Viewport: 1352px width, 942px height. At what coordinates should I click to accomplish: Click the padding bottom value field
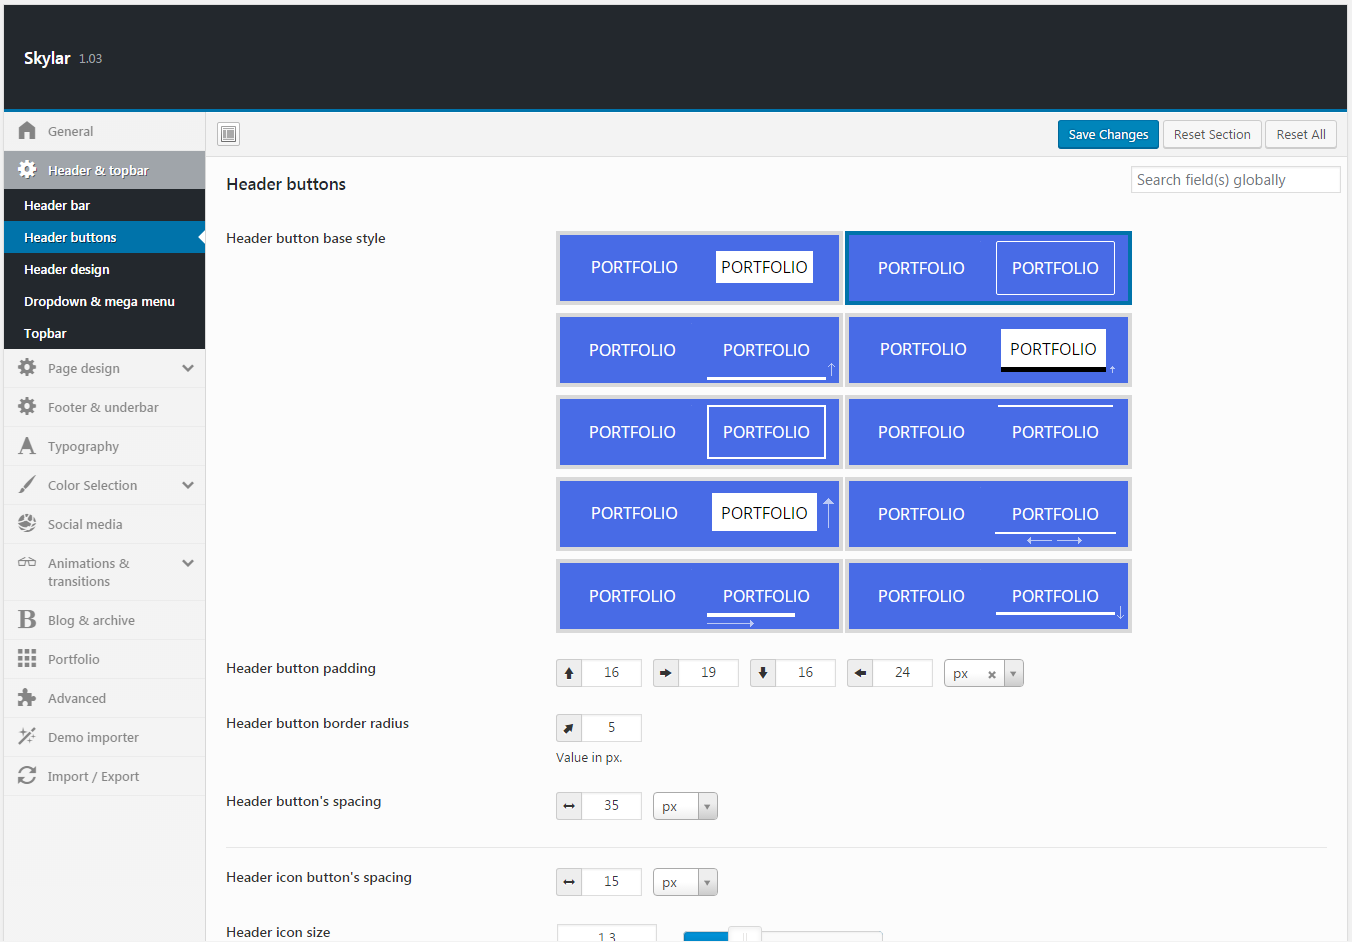point(805,673)
